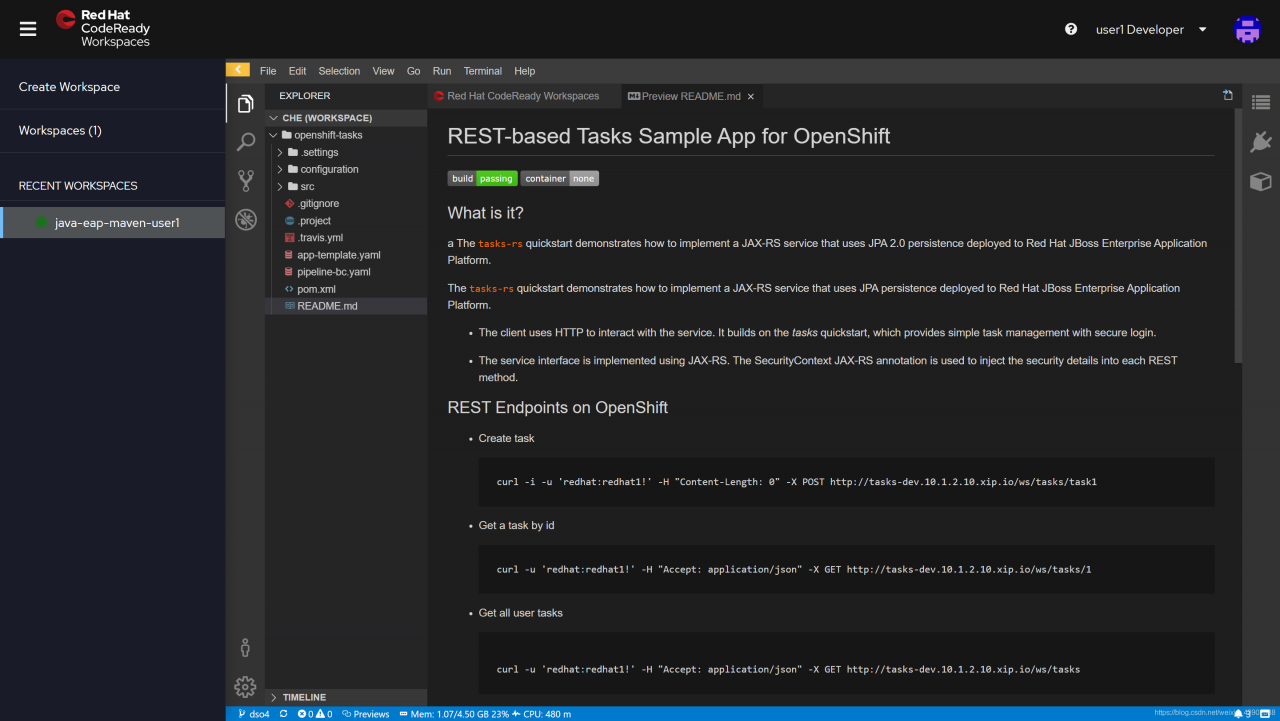Open problems errors and warnings status
This screenshot has height=721, width=1280.
coord(314,714)
